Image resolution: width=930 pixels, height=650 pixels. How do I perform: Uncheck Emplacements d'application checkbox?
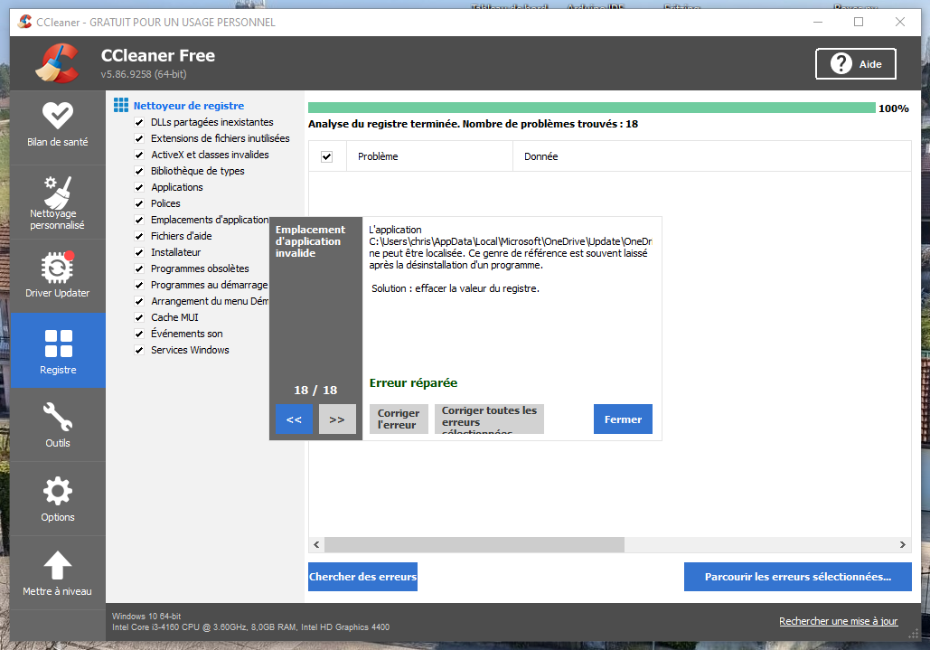139,220
